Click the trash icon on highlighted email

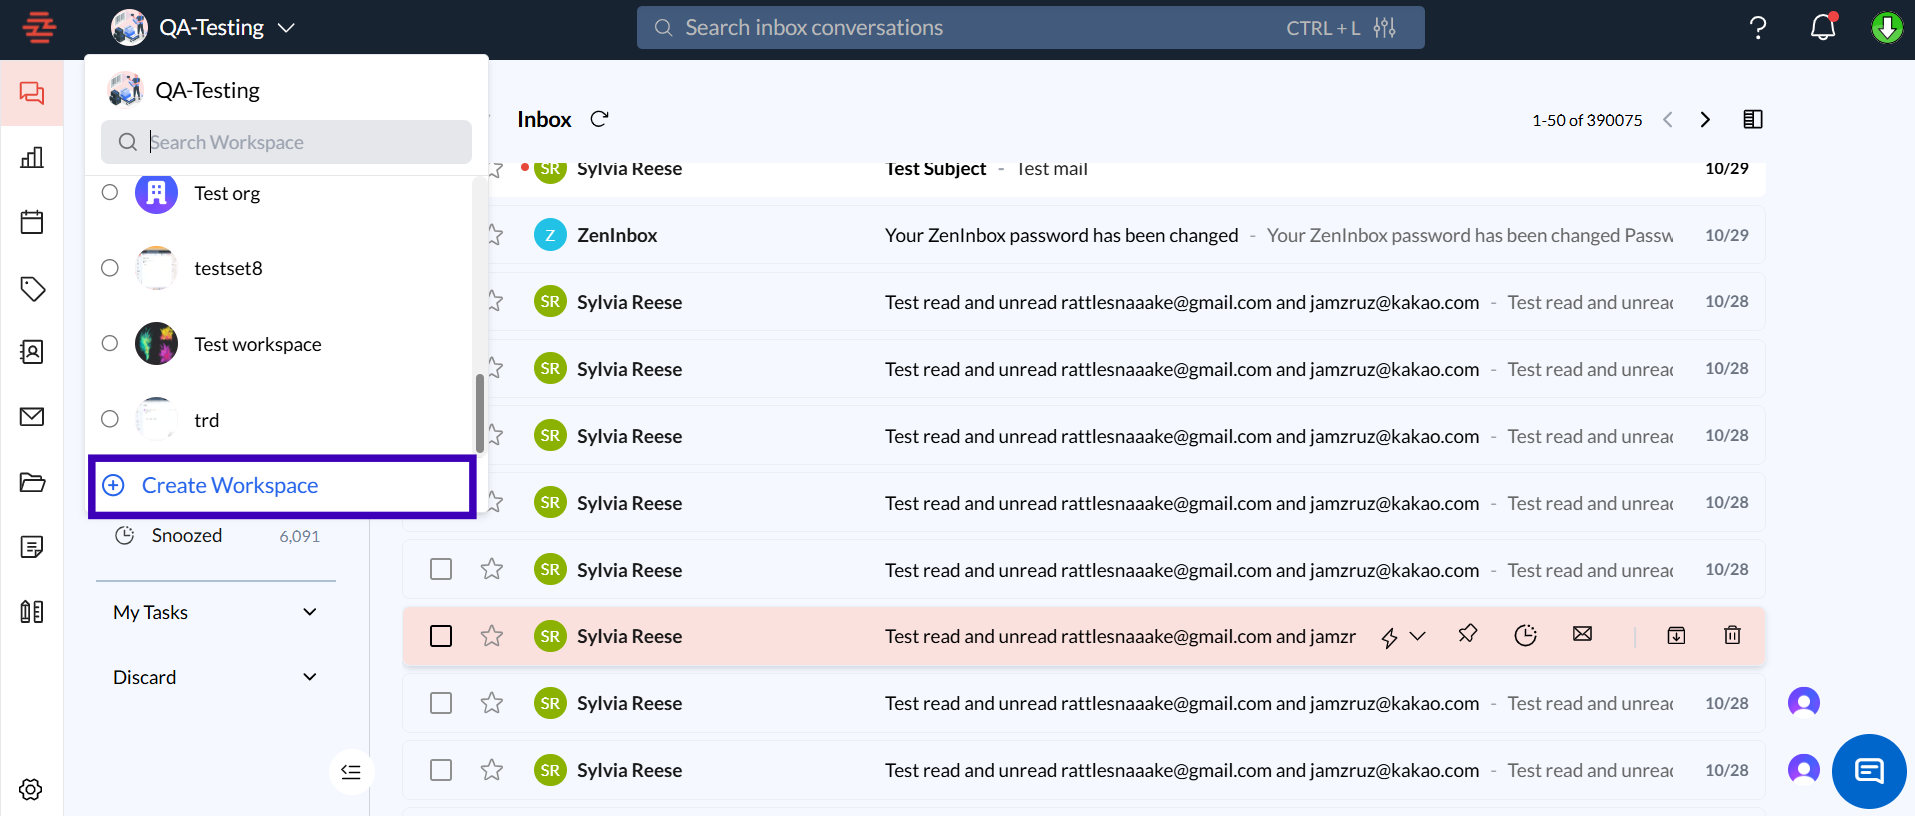tap(1732, 635)
